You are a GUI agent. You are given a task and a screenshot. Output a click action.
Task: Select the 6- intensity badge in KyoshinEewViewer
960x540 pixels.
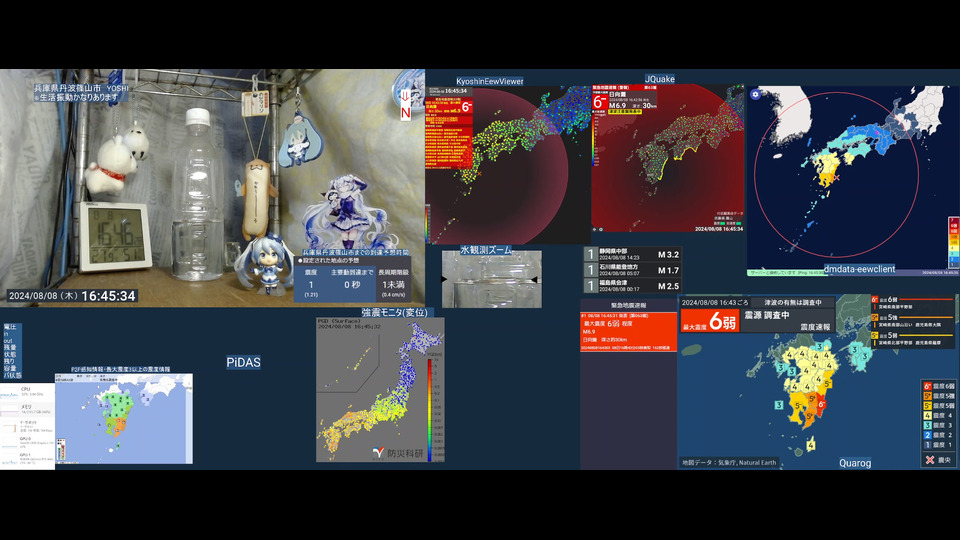[467, 107]
